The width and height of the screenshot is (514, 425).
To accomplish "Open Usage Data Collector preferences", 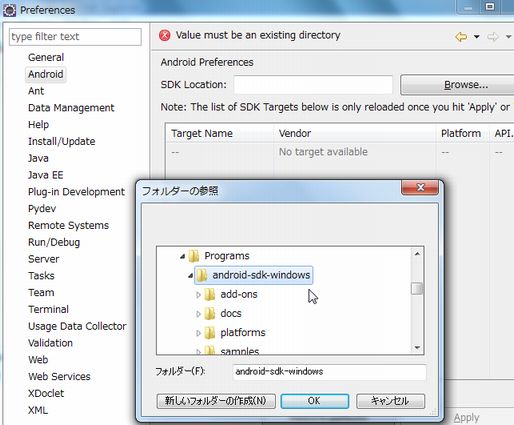I will [77, 326].
